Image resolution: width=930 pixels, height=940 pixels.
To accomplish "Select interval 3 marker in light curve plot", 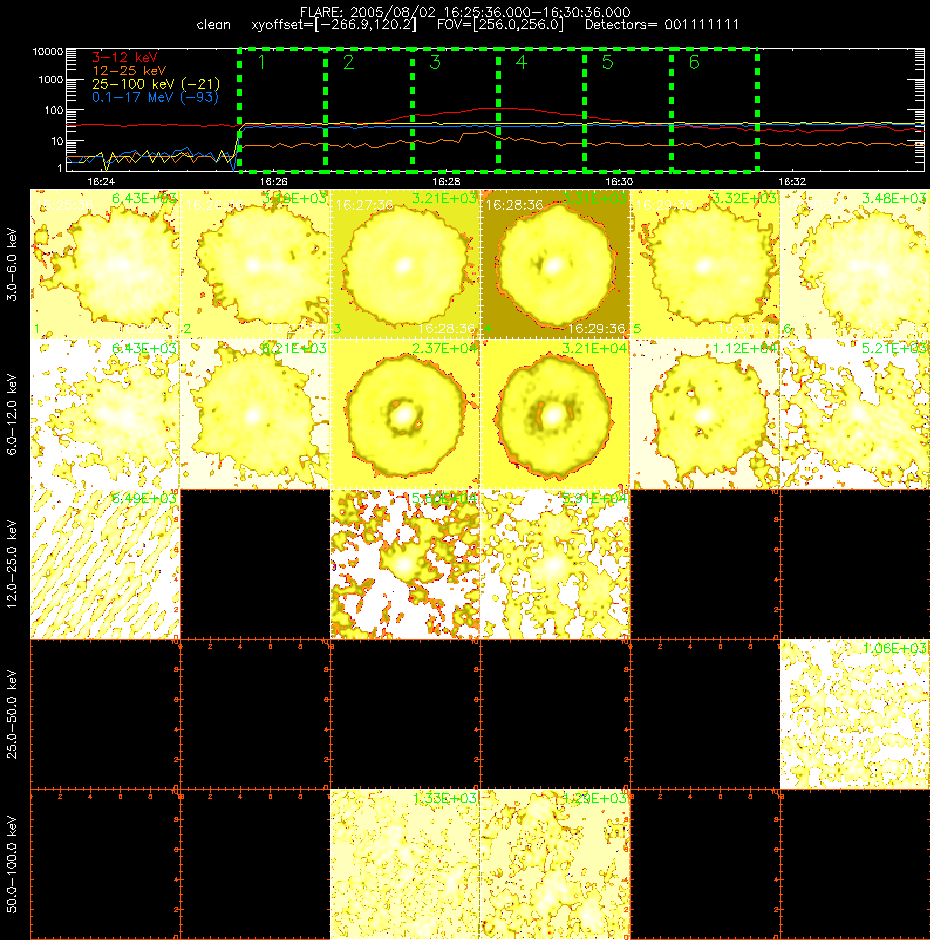I will tap(435, 62).
